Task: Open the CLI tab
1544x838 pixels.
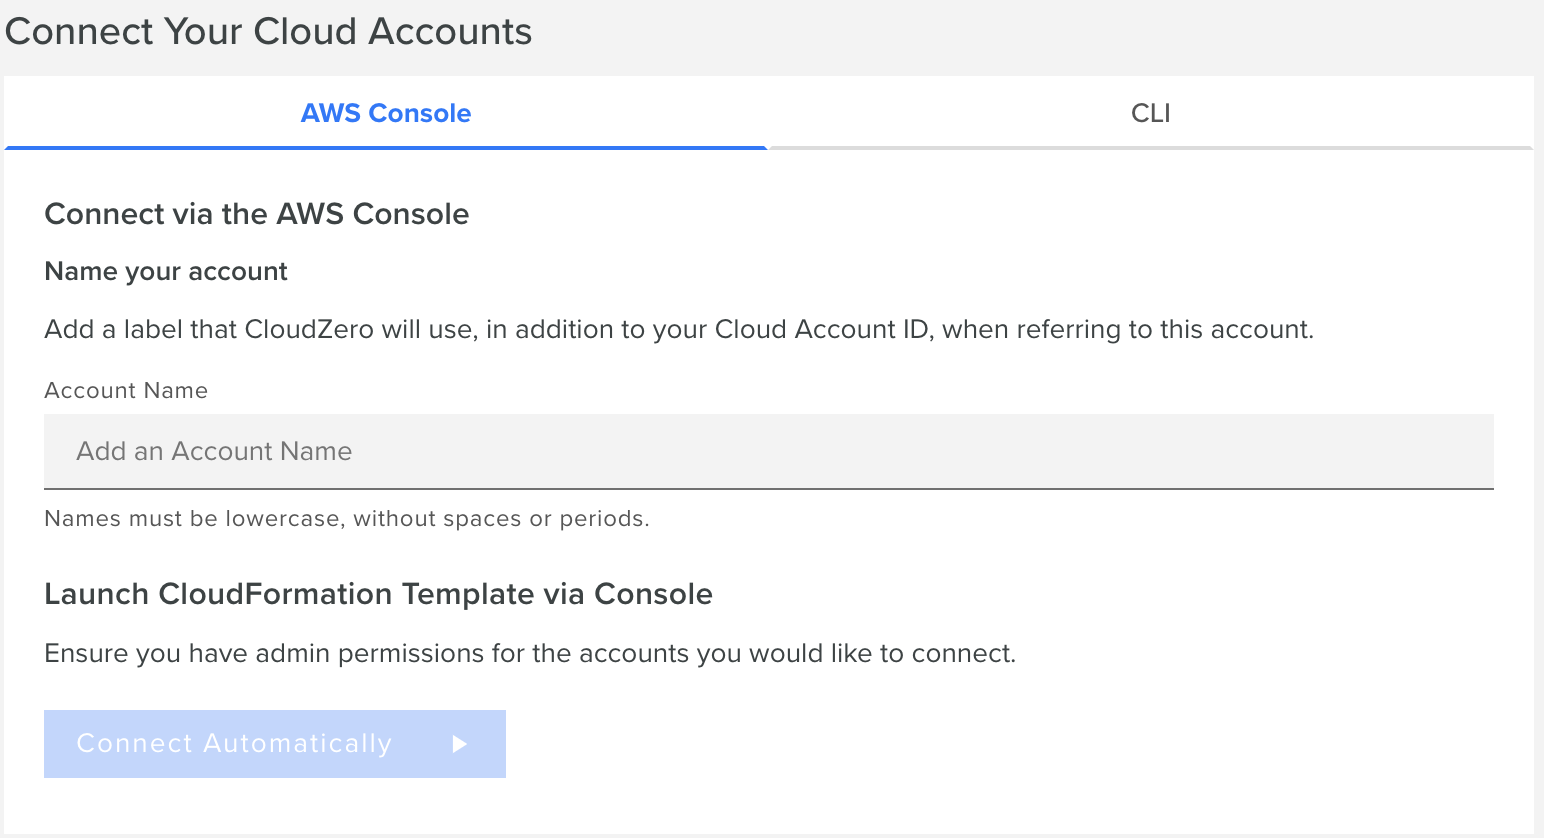Action: 1150,113
